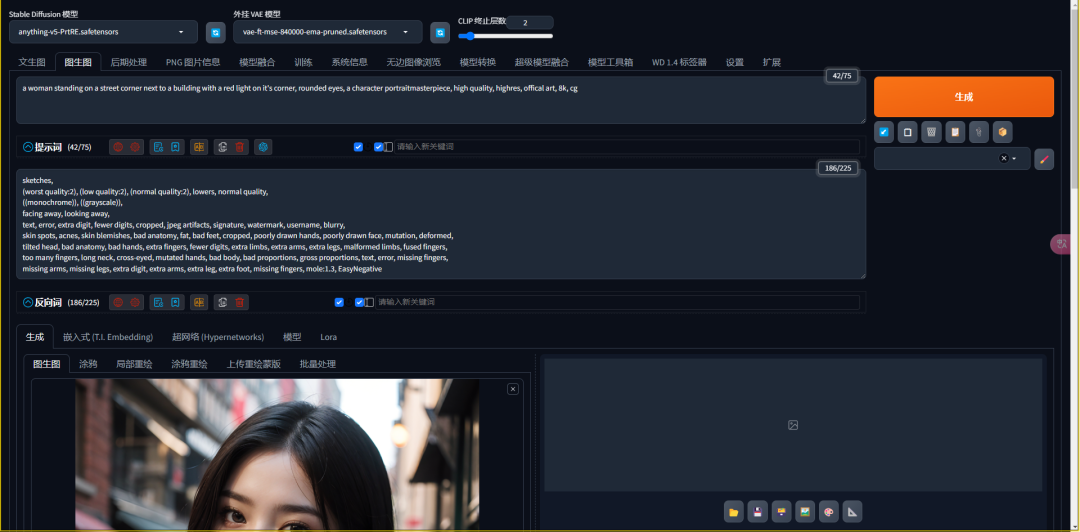This screenshot has height=532, width=1080.
Task: Open the Lora tab
Action: [x=328, y=337]
